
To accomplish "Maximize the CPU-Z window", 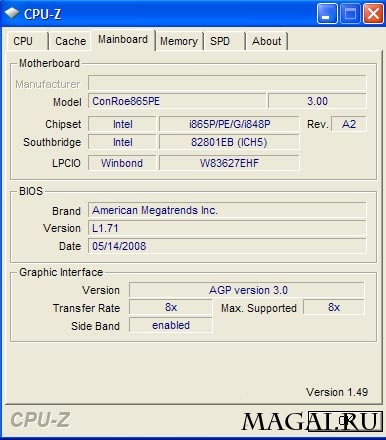I will click(350, 14).
